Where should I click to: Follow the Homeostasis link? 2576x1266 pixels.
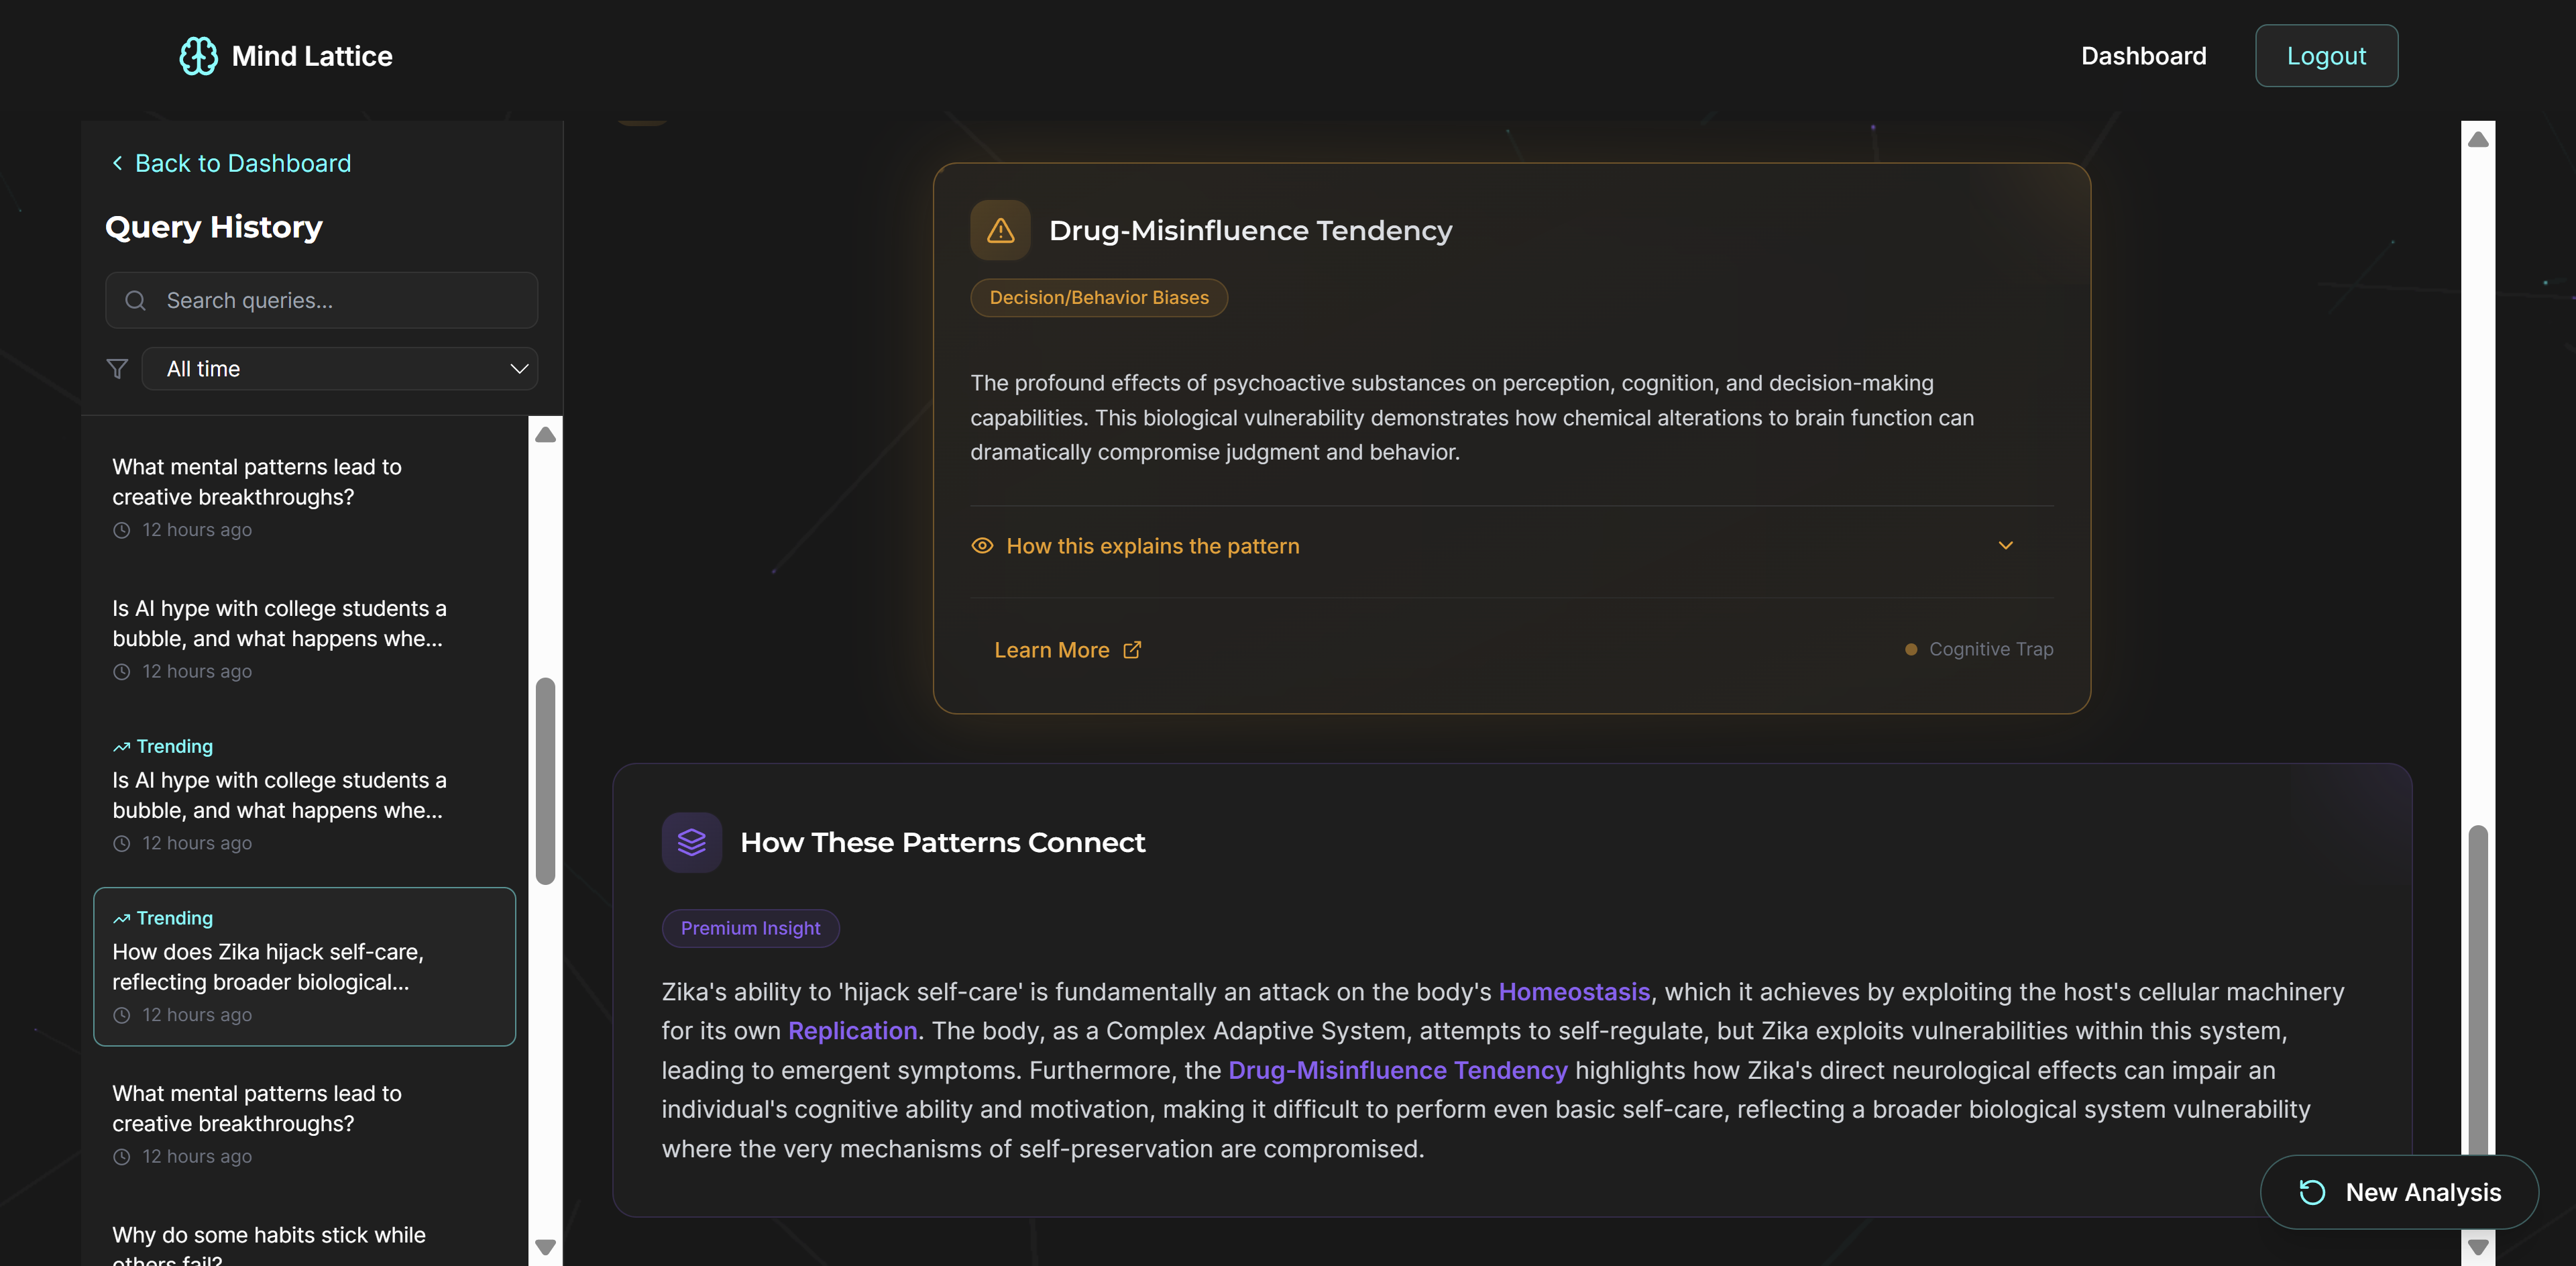1574,992
